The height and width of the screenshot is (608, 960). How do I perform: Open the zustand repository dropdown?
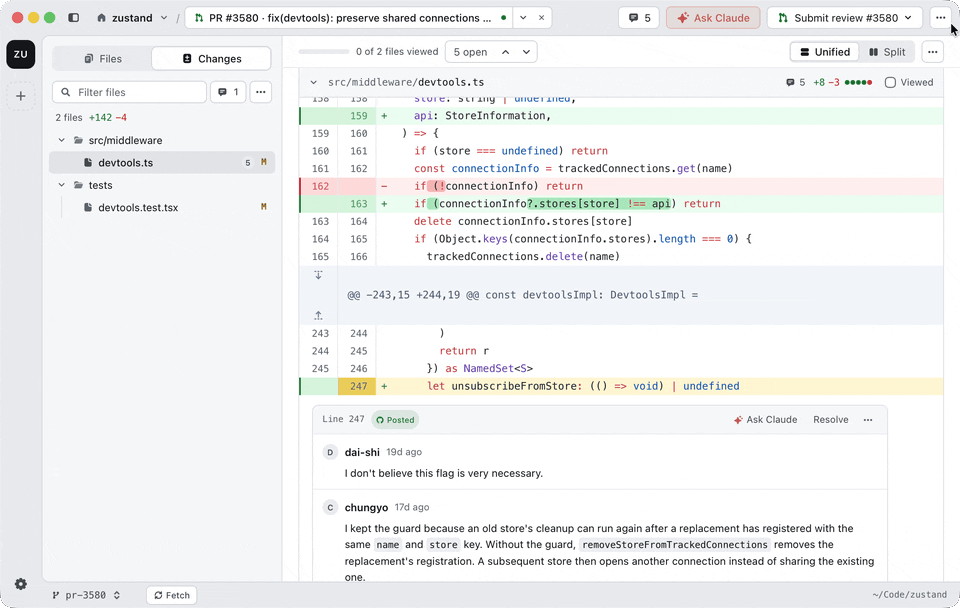coord(163,18)
